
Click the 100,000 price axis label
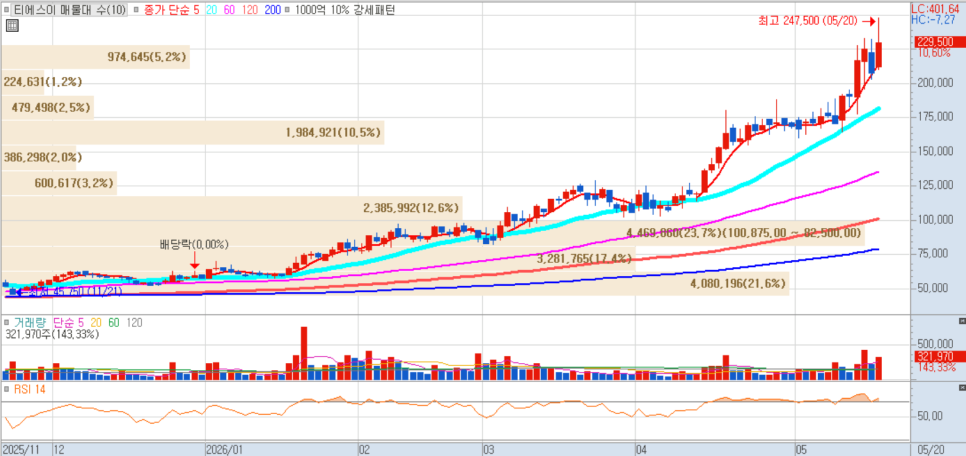point(935,220)
